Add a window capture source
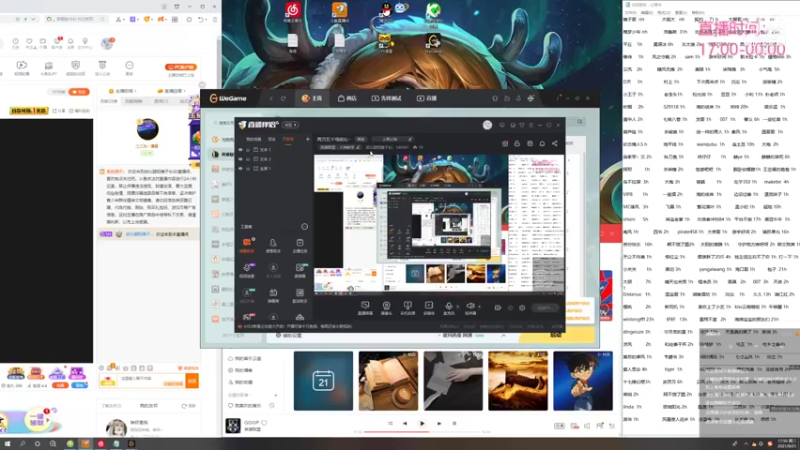The width and height of the screenshot is (800, 450). (407, 307)
